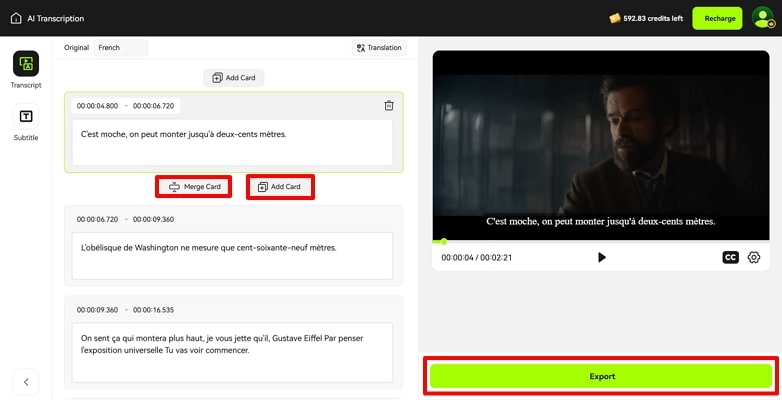
Task: Click the Recharge button
Action: 719,18
